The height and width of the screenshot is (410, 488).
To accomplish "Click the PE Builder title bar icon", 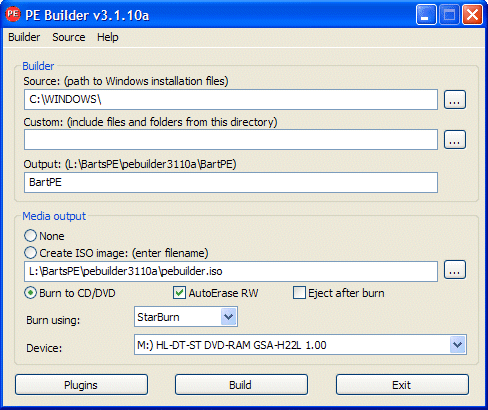I will coord(13,14).
